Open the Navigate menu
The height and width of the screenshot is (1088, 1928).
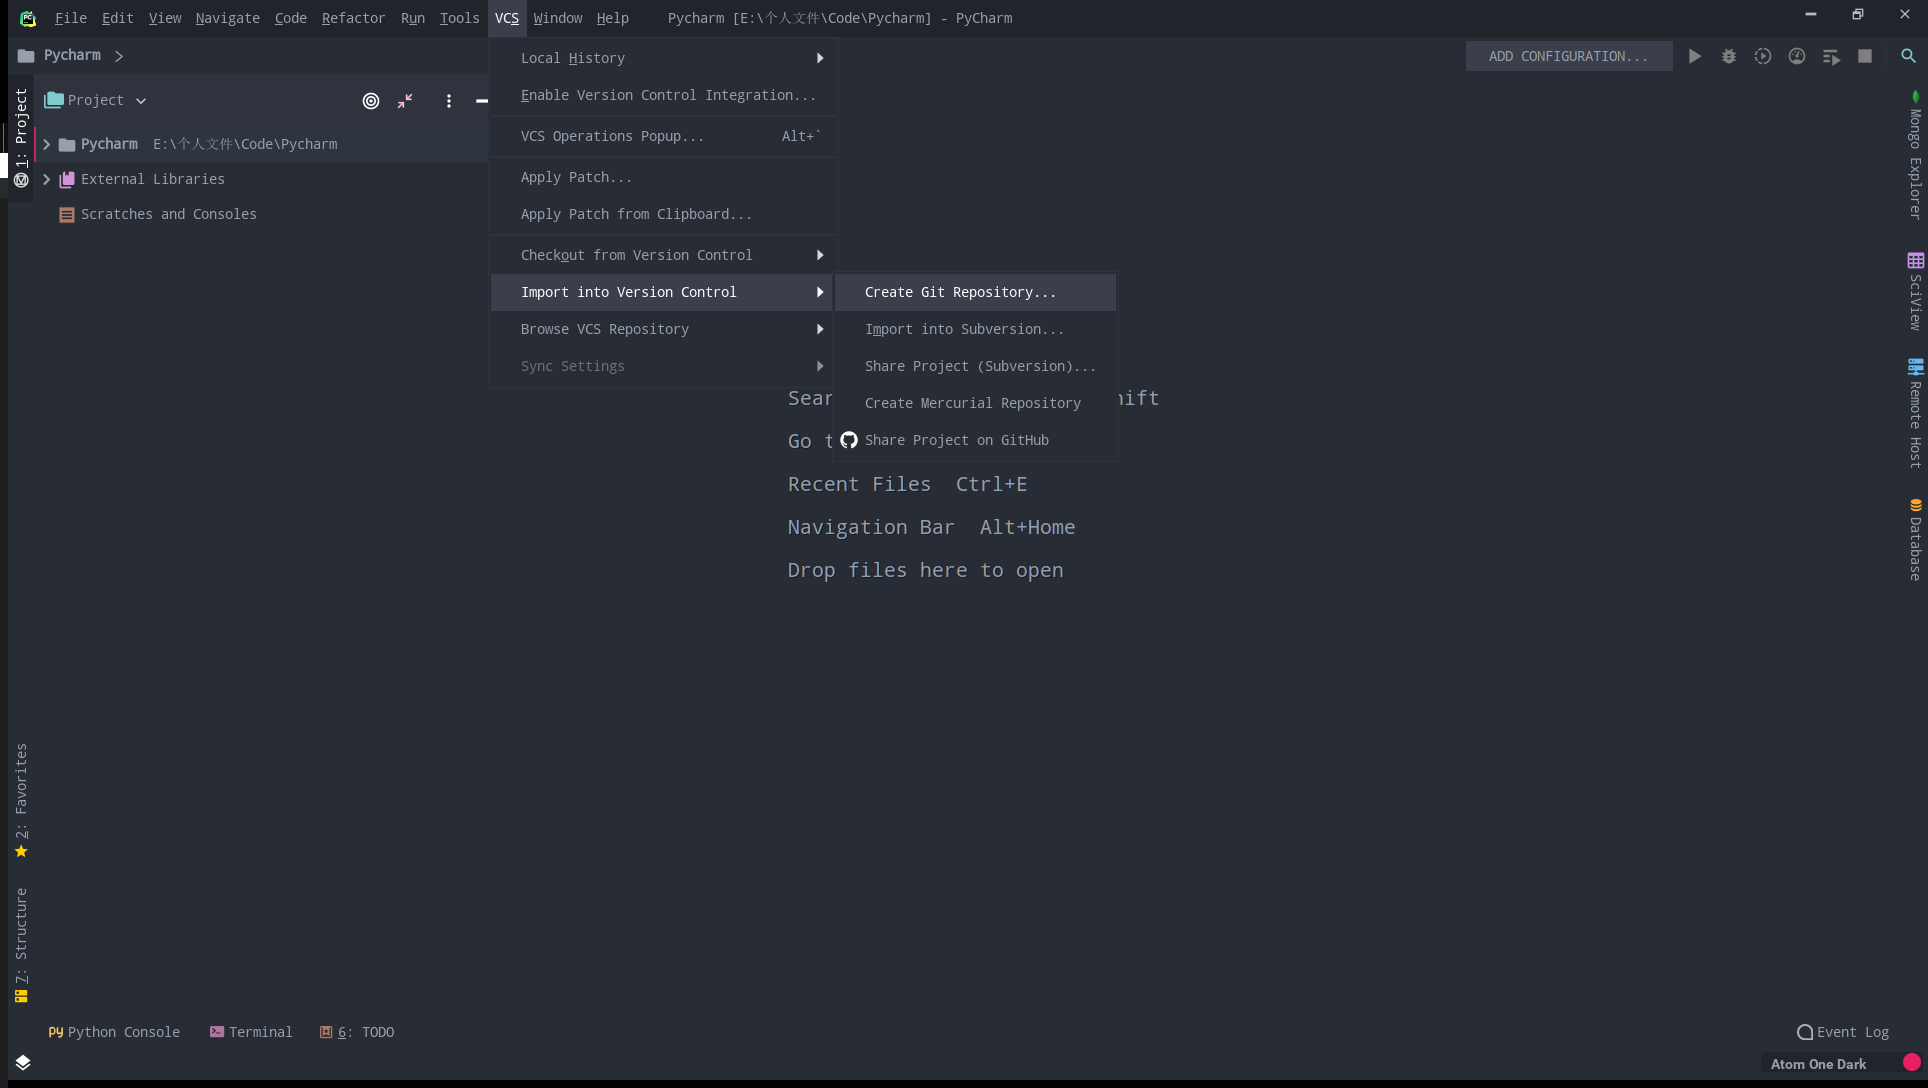click(227, 18)
